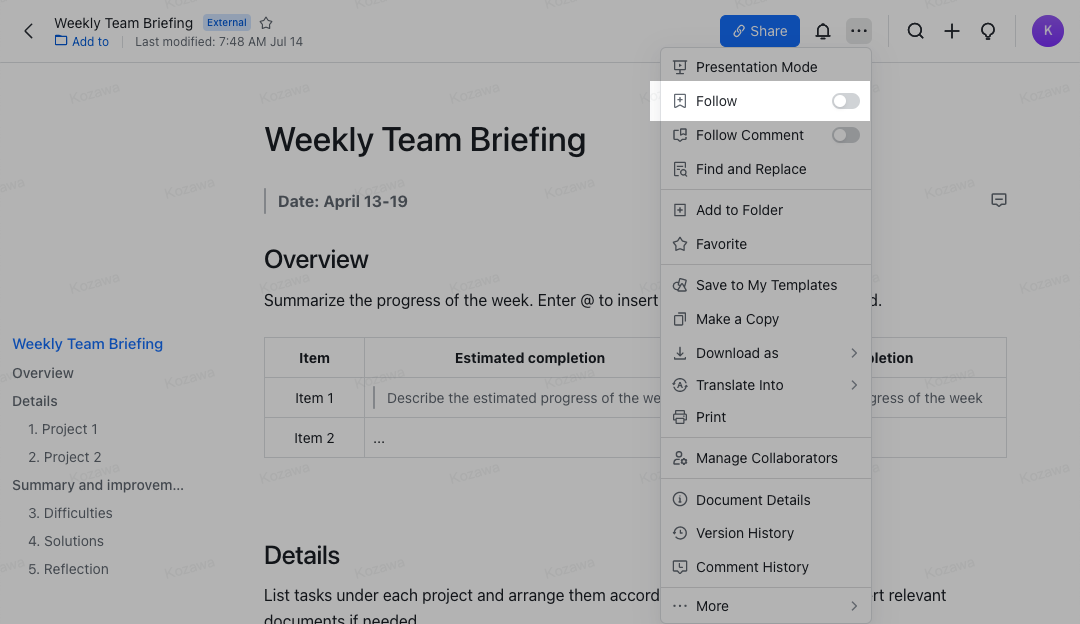Click the ellipsis more-options icon
The width and height of the screenshot is (1080, 624).
coord(859,31)
